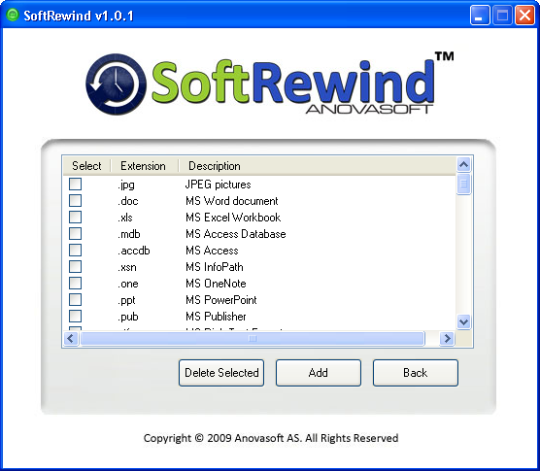Click the Select column header

pyautogui.click(x=87, y=166)
